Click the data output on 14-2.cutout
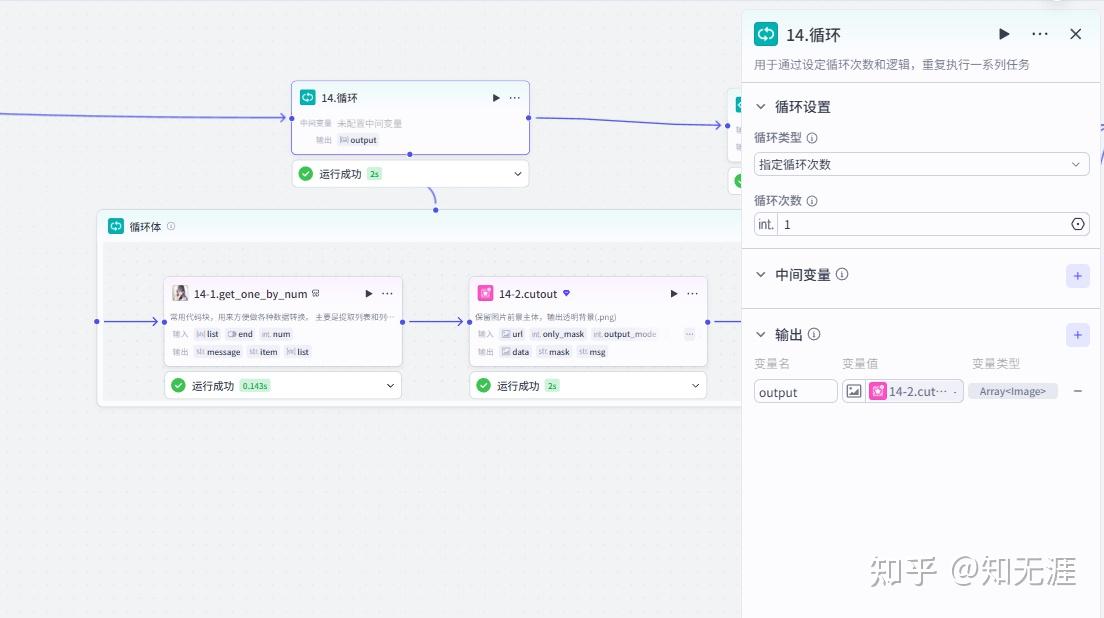The image size is (1104, 618). [515, 352]
